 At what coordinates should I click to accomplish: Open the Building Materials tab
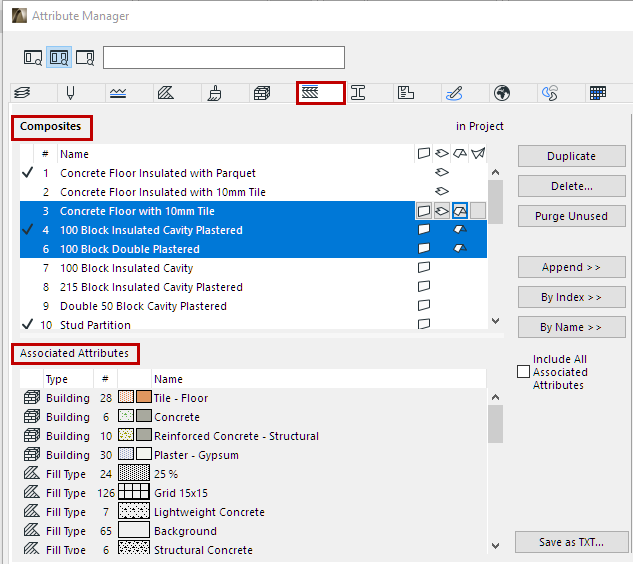[x=262, y=93]
